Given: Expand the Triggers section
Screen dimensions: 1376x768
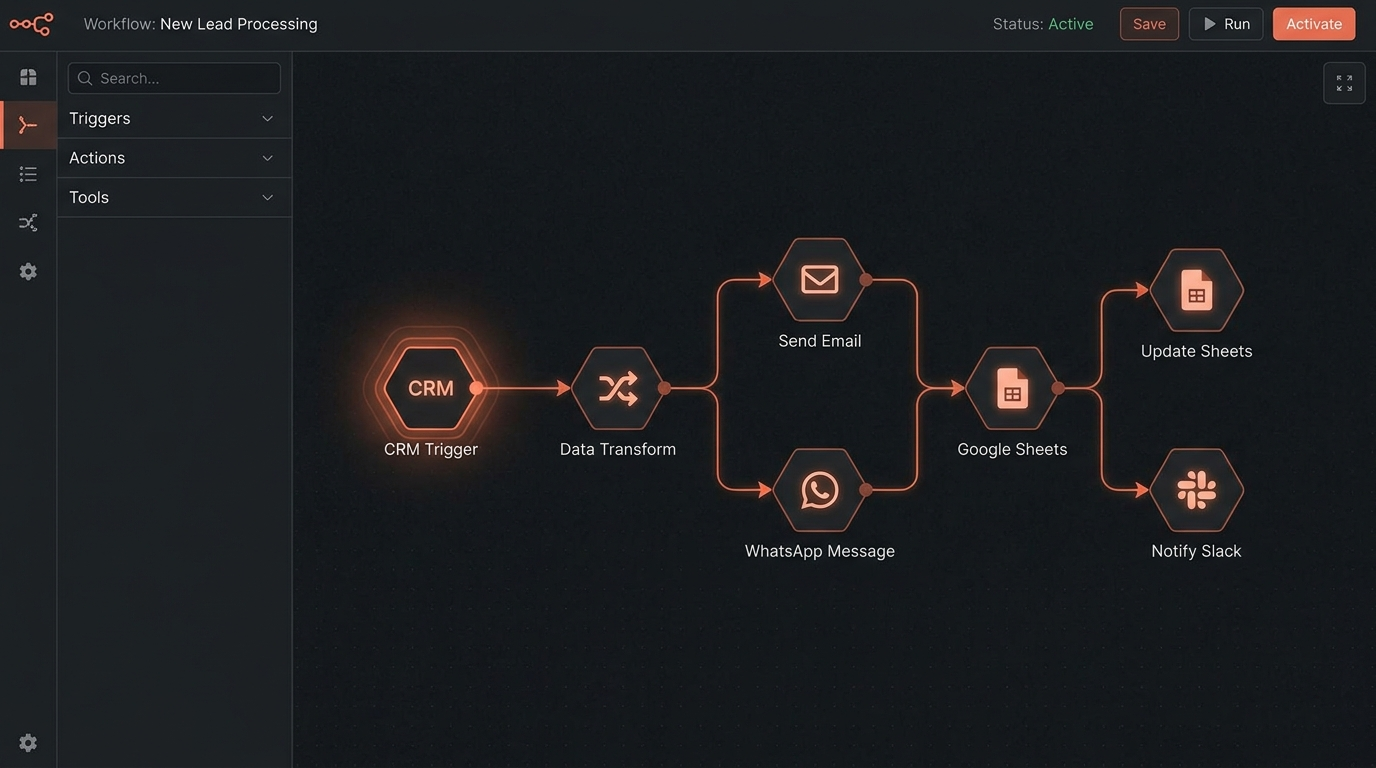Looking at the screenshot, I should click(174, 118).
